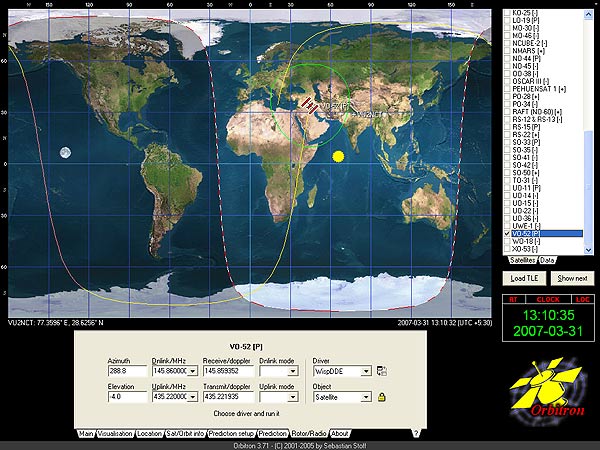
Task: Click the CLOCK label in the clock panel
Action: 548,299
